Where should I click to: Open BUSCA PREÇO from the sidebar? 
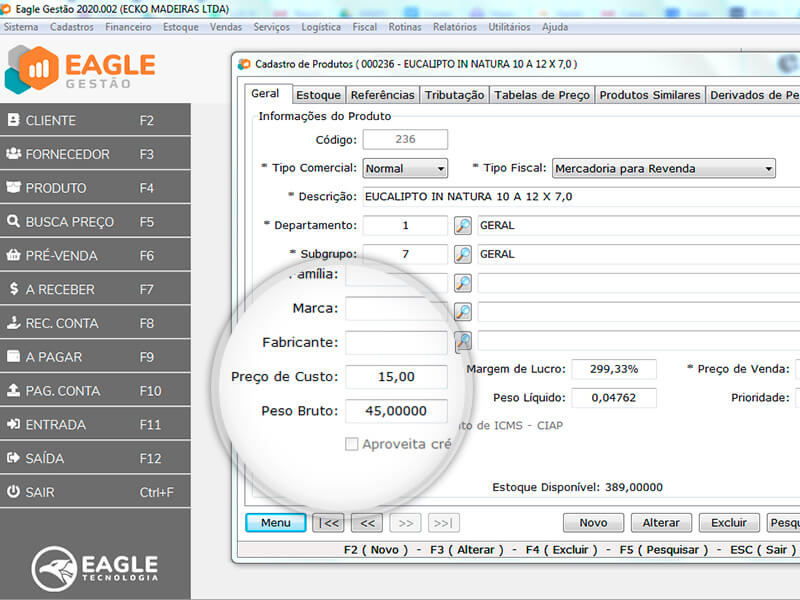(95, 221)
